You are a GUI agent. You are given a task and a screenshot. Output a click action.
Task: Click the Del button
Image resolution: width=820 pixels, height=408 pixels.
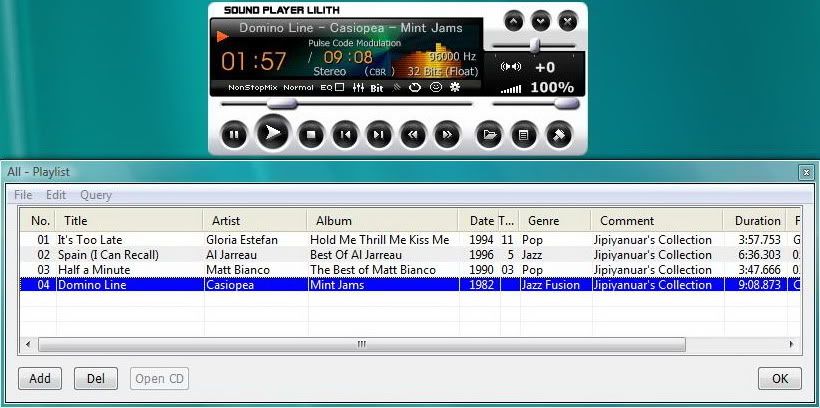pyautogui.click(x=96, y=379)
